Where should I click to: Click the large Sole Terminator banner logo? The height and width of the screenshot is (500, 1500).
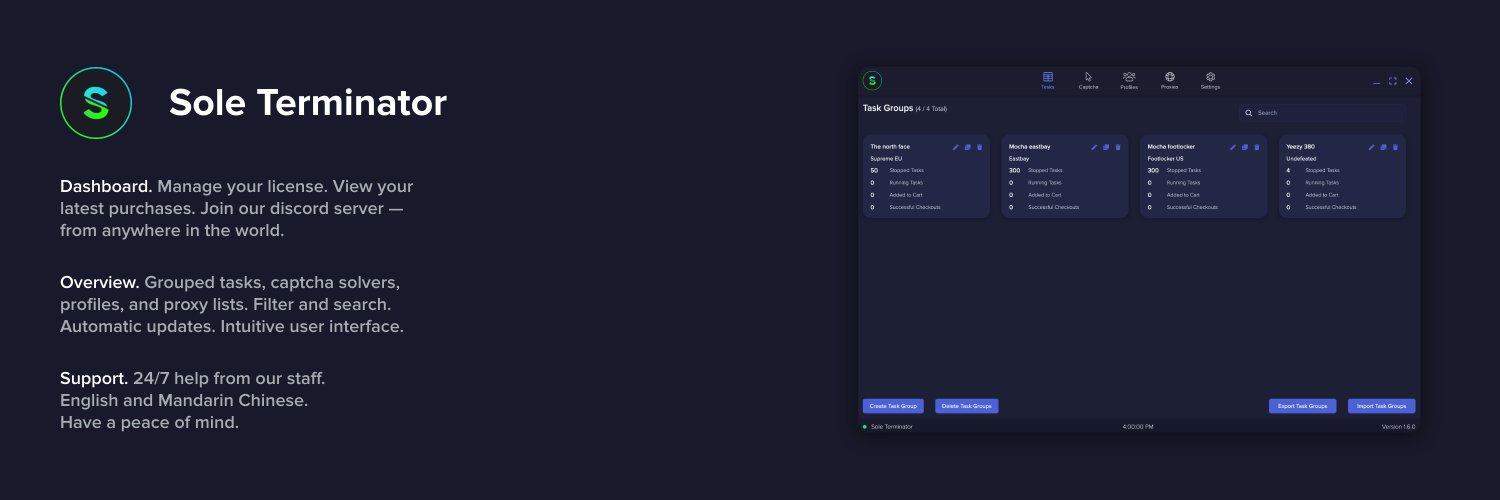pyautogui.click(x=96, y=103)
